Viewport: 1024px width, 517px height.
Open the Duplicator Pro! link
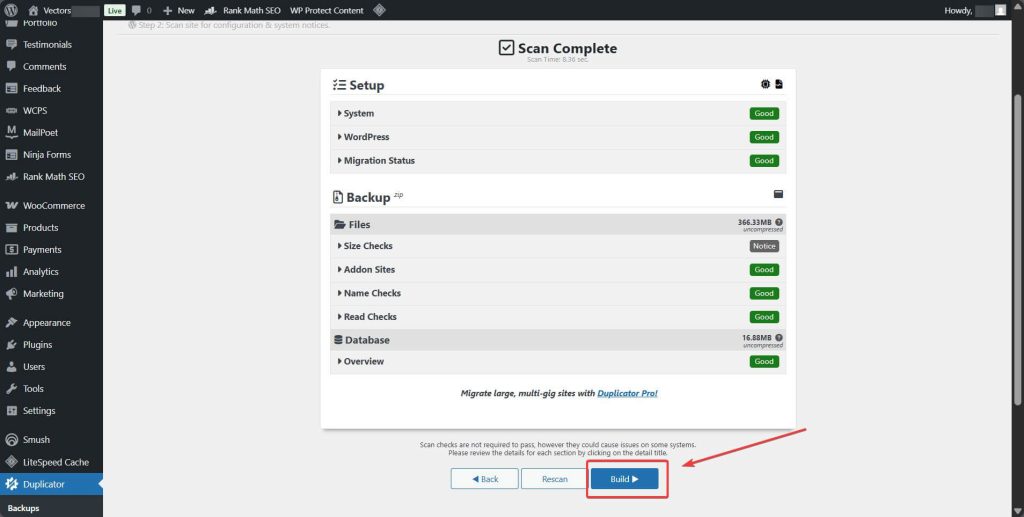tap(628, 394)
